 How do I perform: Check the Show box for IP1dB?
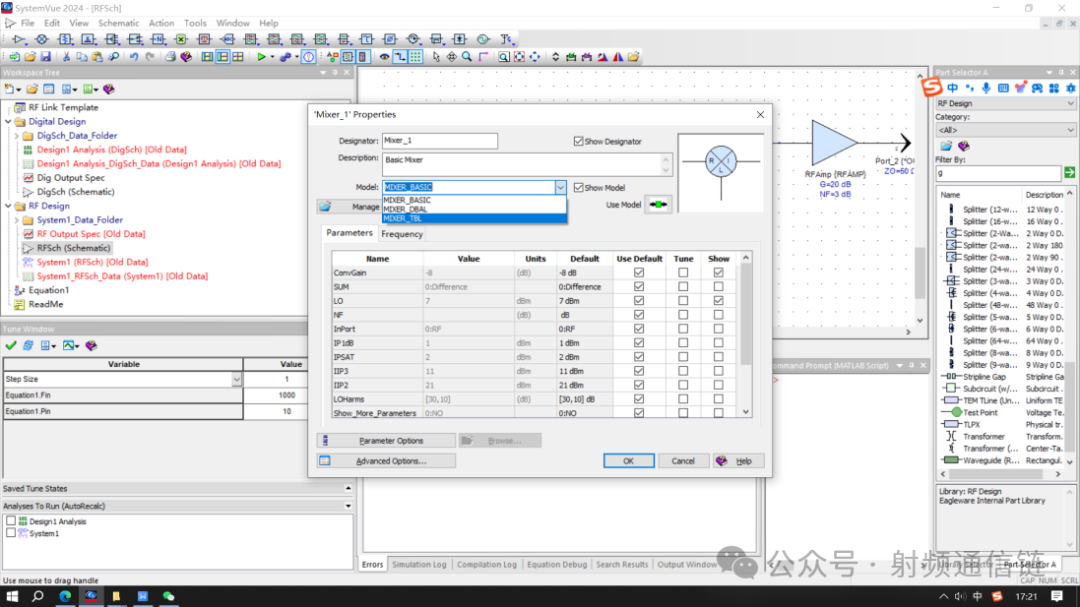coord(718,343)
